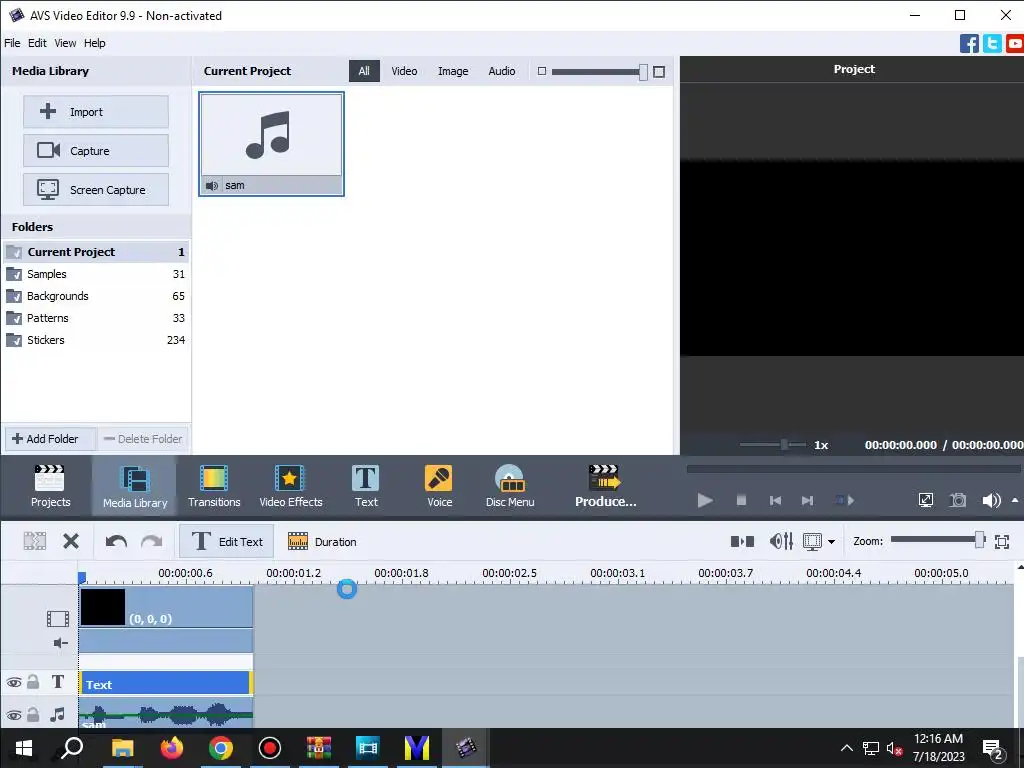This screenshot has height=768, width=1024.
Task: Click the preview volume speaker icon
Action: click(x=991, y=500)
